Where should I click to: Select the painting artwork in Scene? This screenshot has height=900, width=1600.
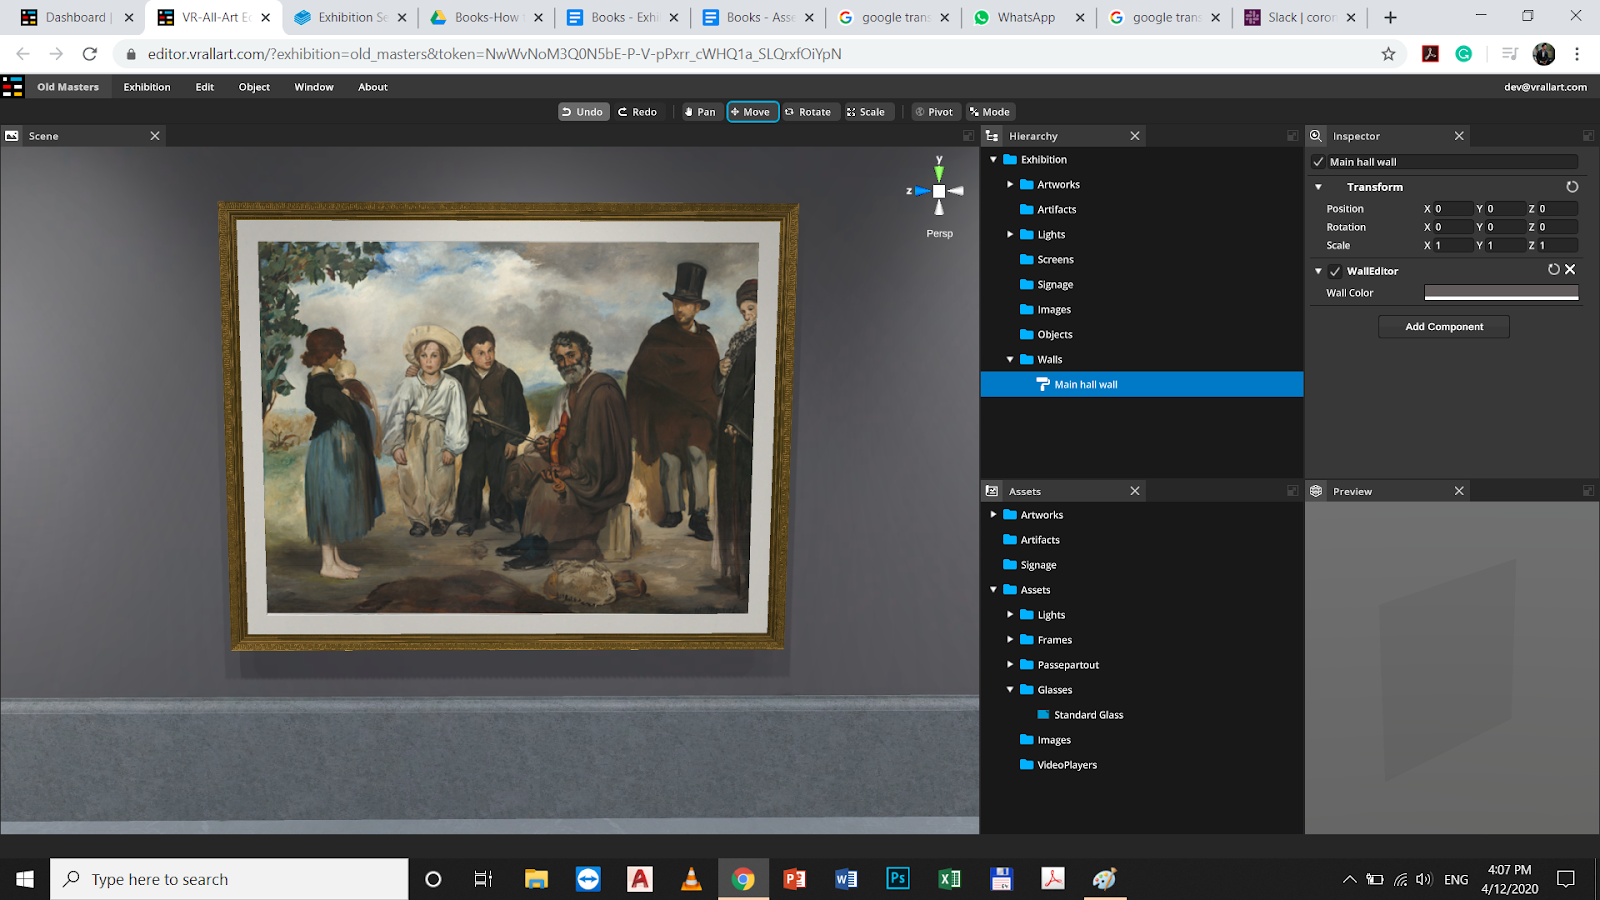click(508, 427)
